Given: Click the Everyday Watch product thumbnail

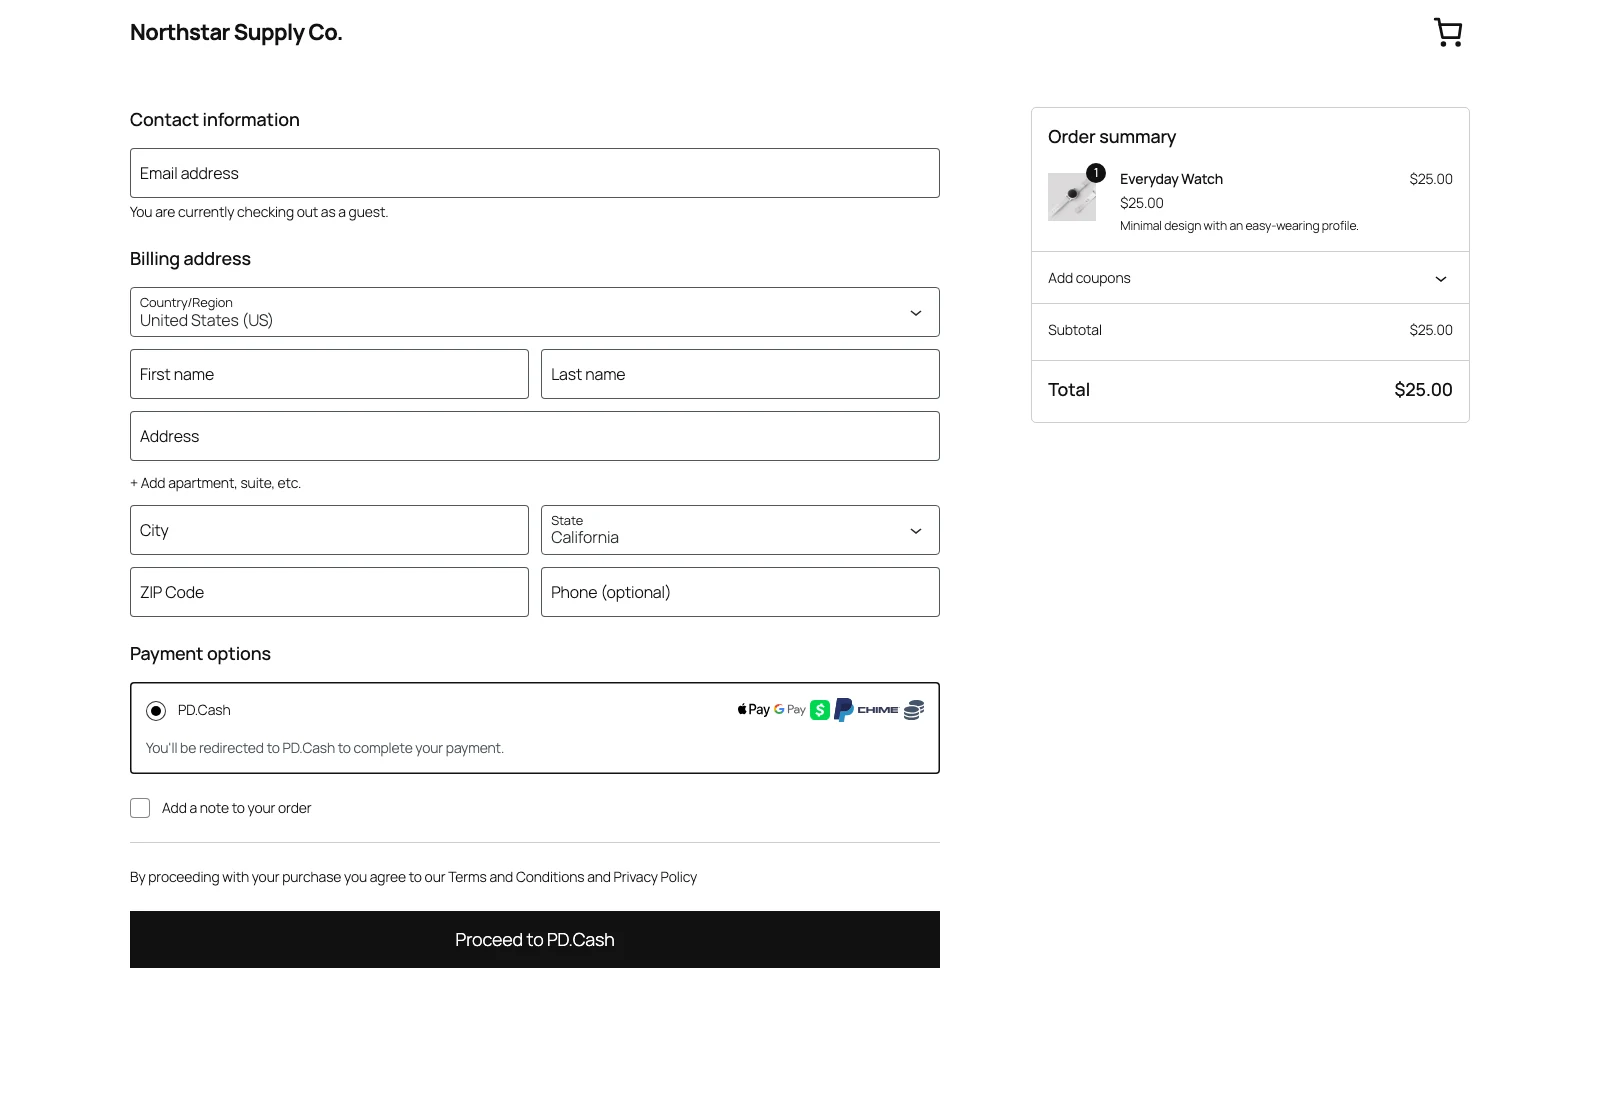Looking at the screenshot, I should [1072, 197].
